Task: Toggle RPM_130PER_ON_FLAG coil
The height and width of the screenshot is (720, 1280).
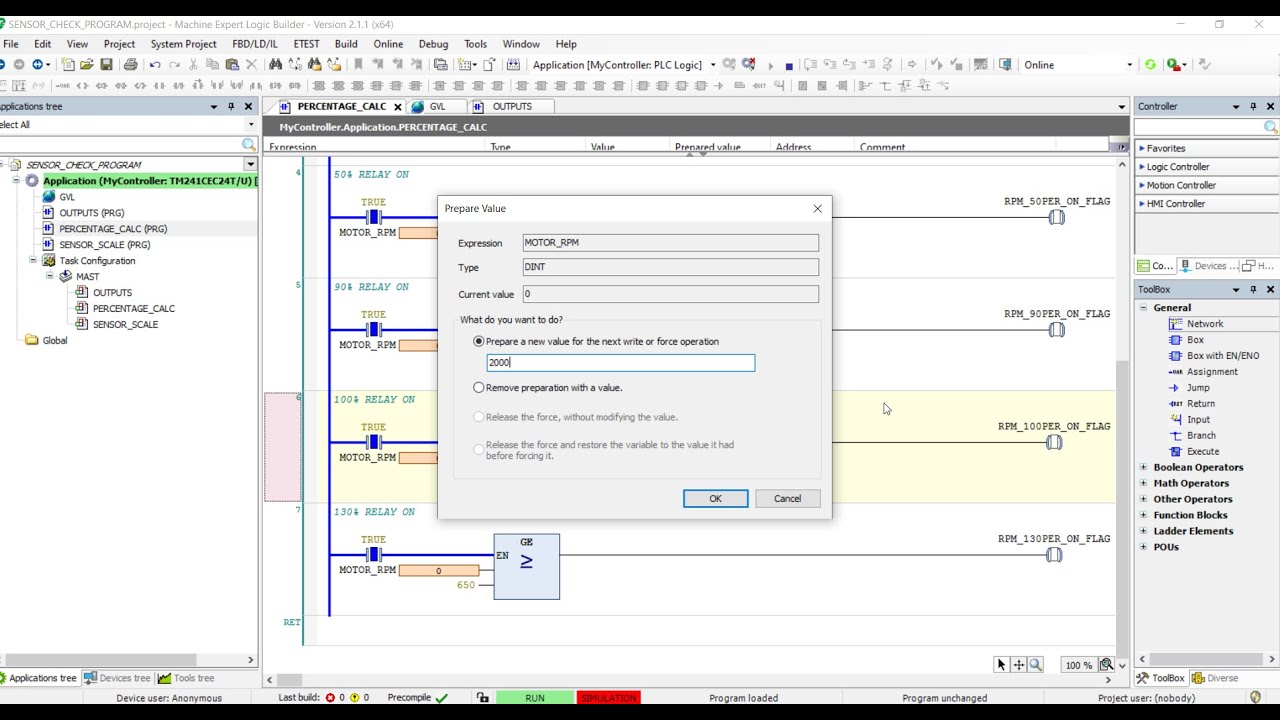Action: (x=1054, y=555)
